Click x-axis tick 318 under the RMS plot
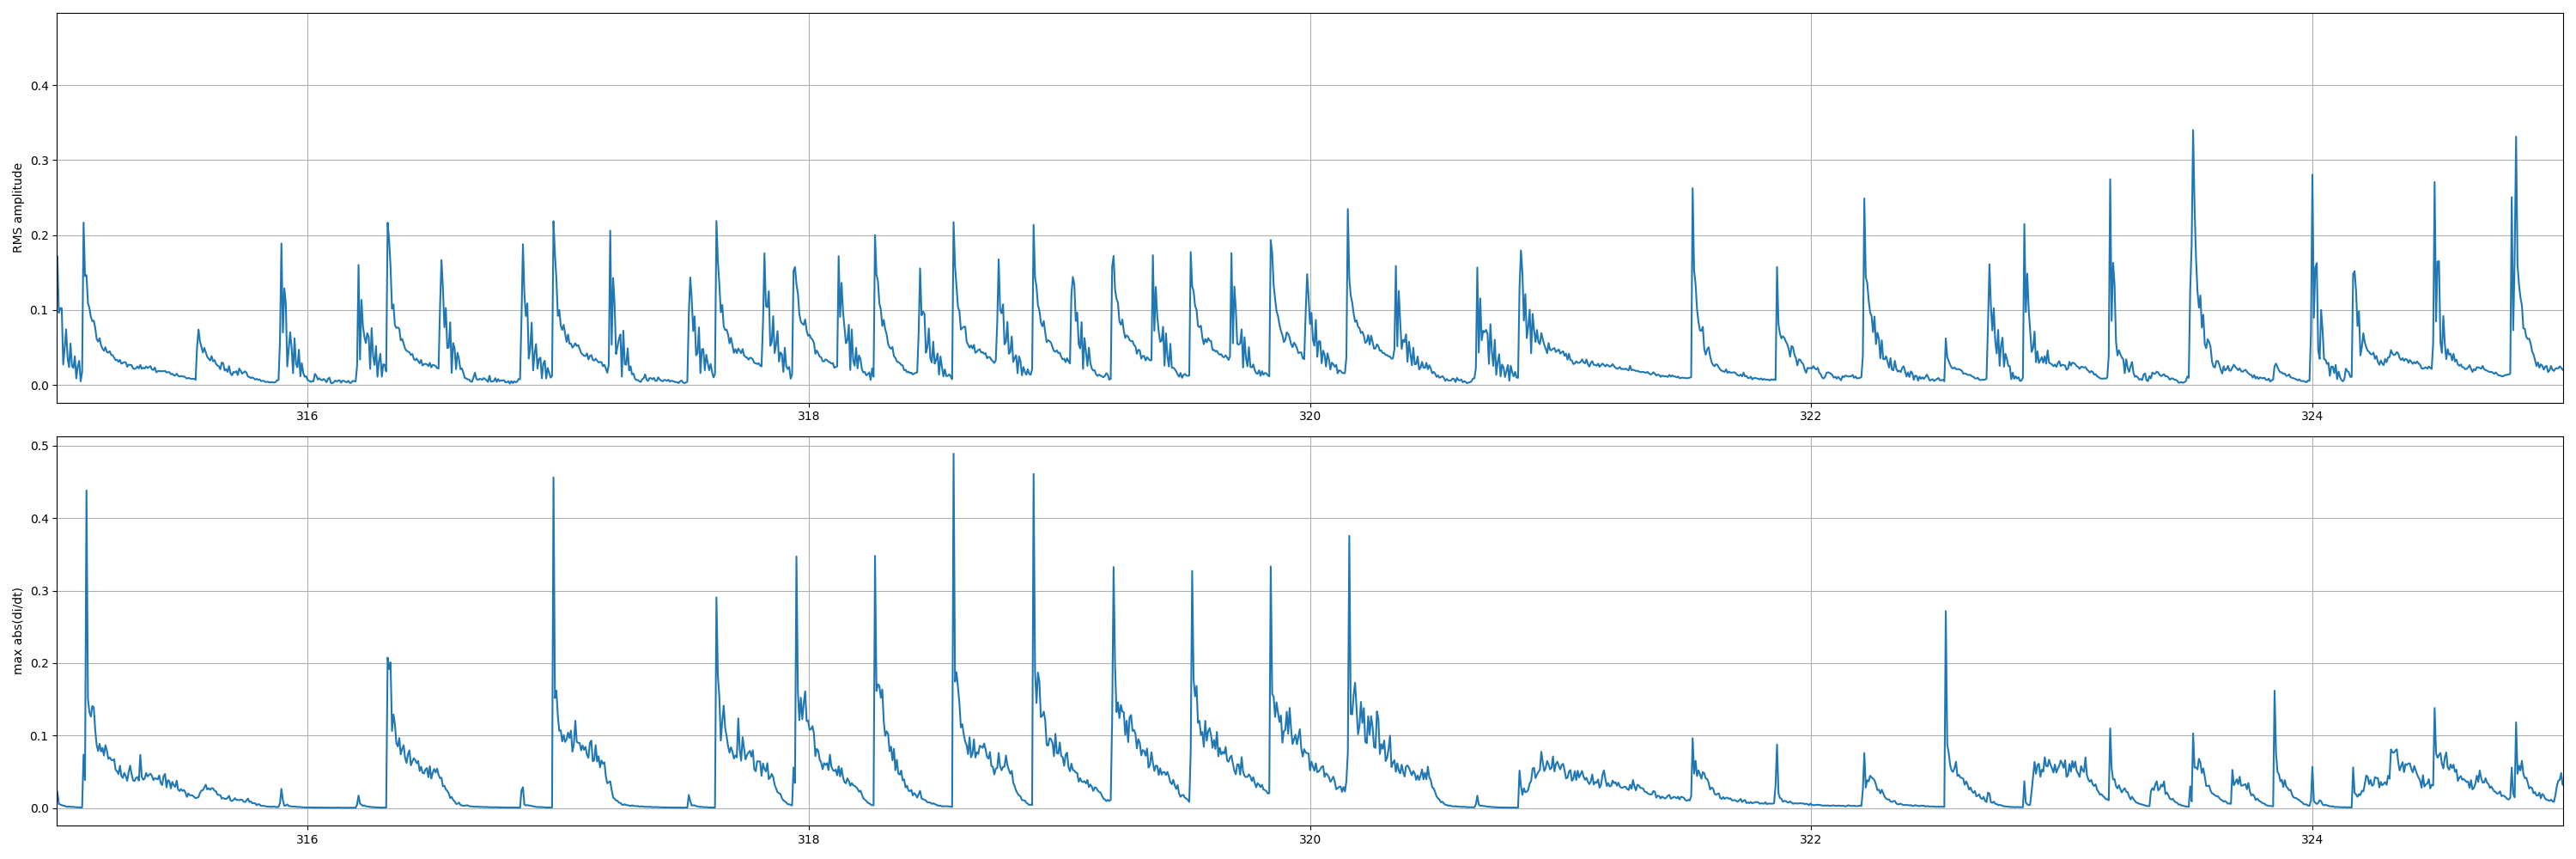Viewport: 2576px width, 859px height. pos(808,417)
